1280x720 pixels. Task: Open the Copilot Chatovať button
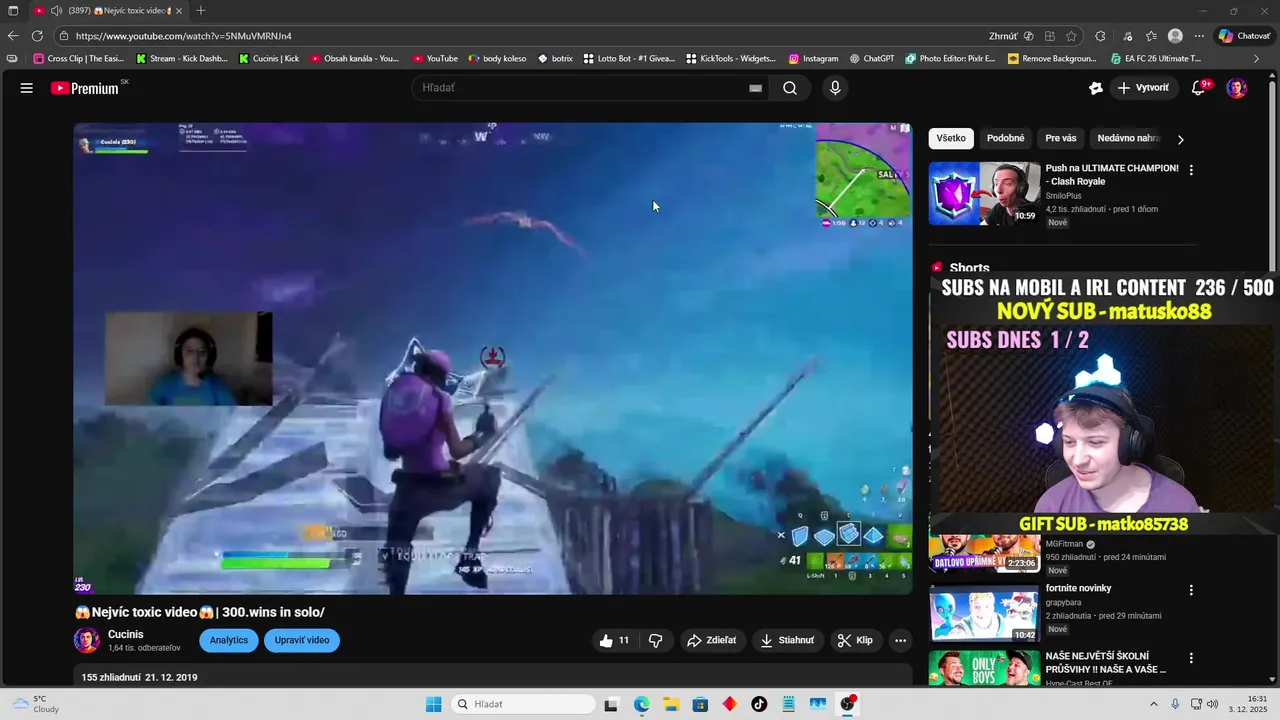pos(1244,36)
